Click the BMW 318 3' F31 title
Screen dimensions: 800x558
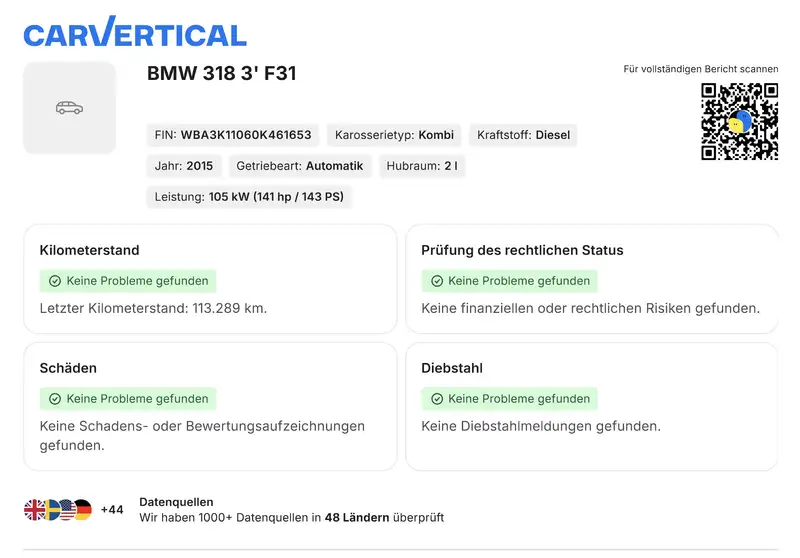tap(221, 73)
